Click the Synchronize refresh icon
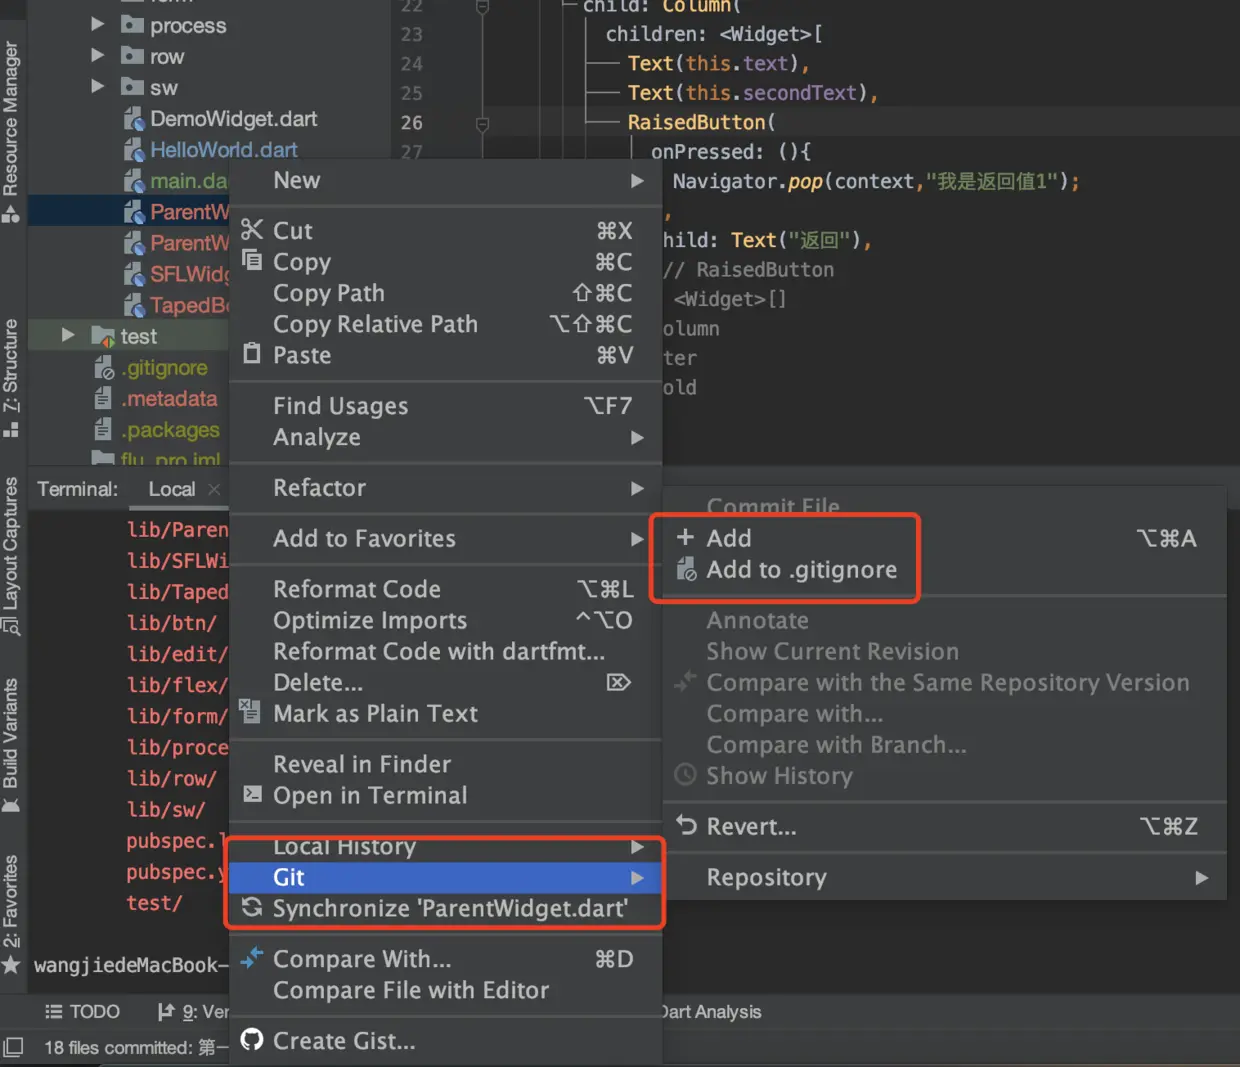1240x1067 pixels. pyautogui.click(x=252, y=907)
